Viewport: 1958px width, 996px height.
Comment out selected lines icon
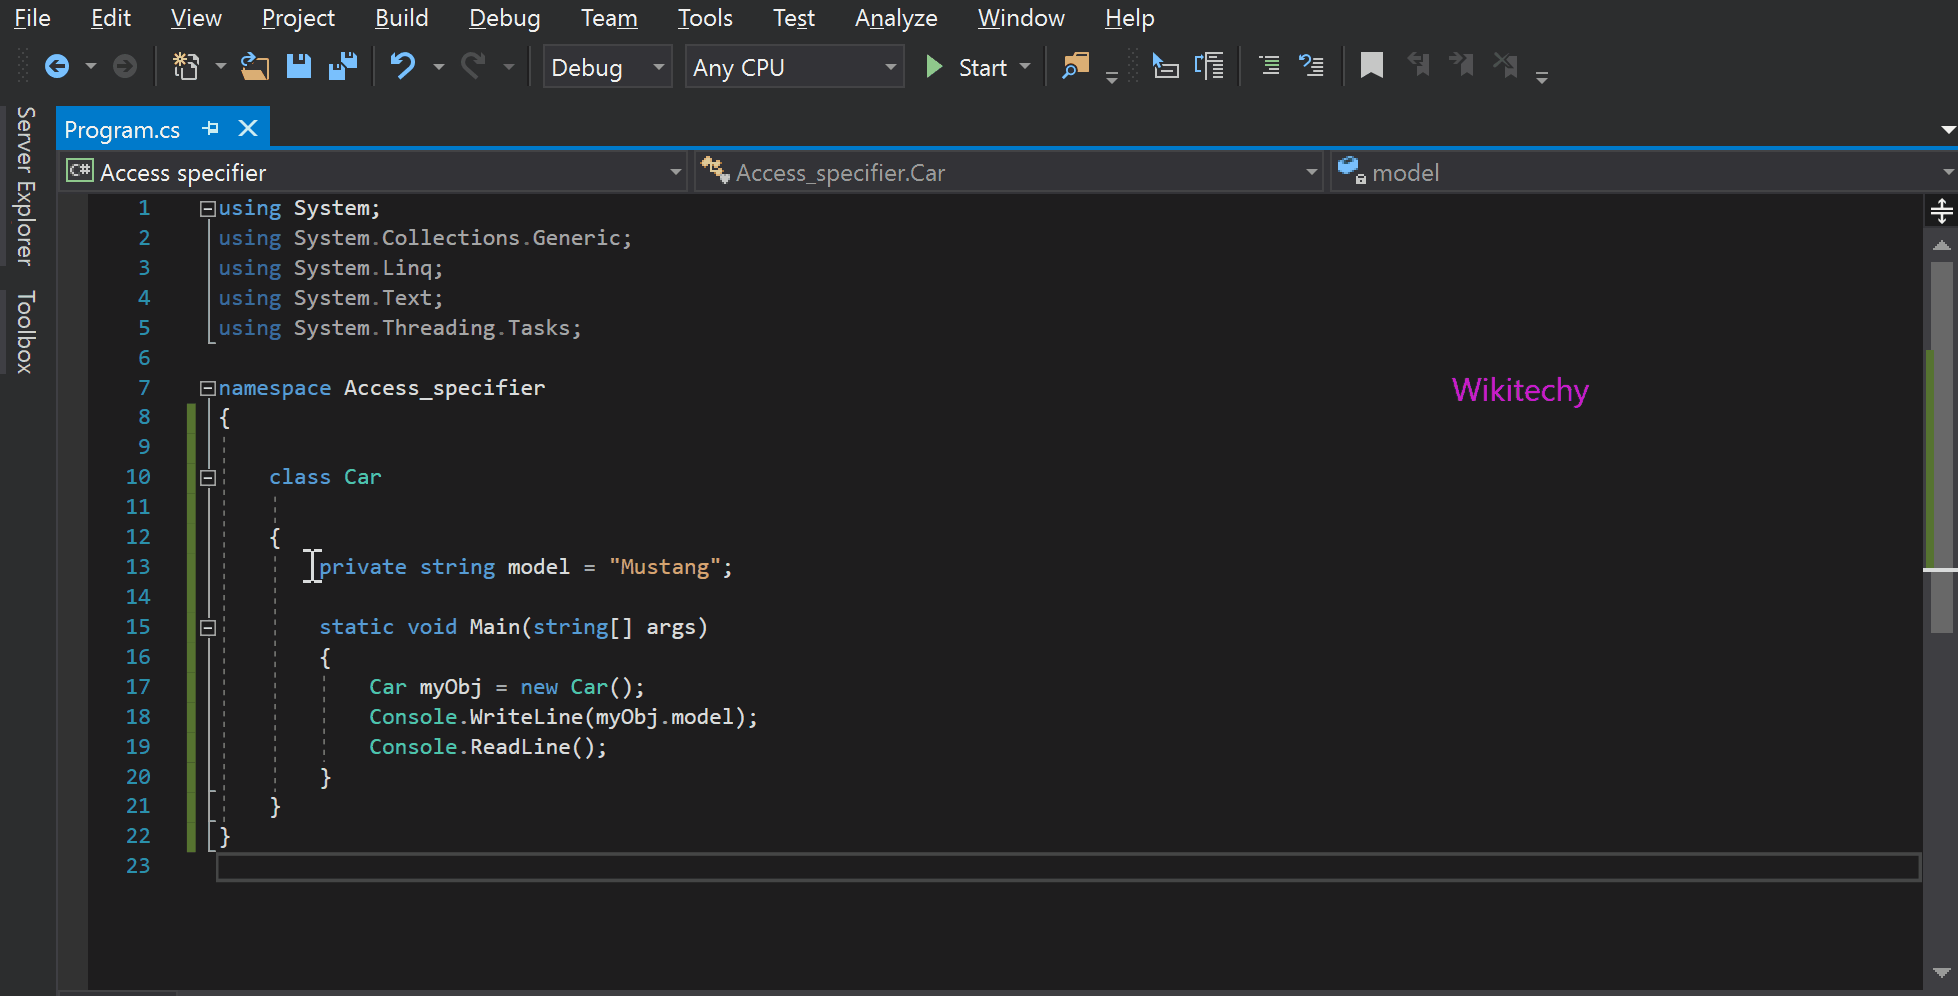[x=1268, y=67]
